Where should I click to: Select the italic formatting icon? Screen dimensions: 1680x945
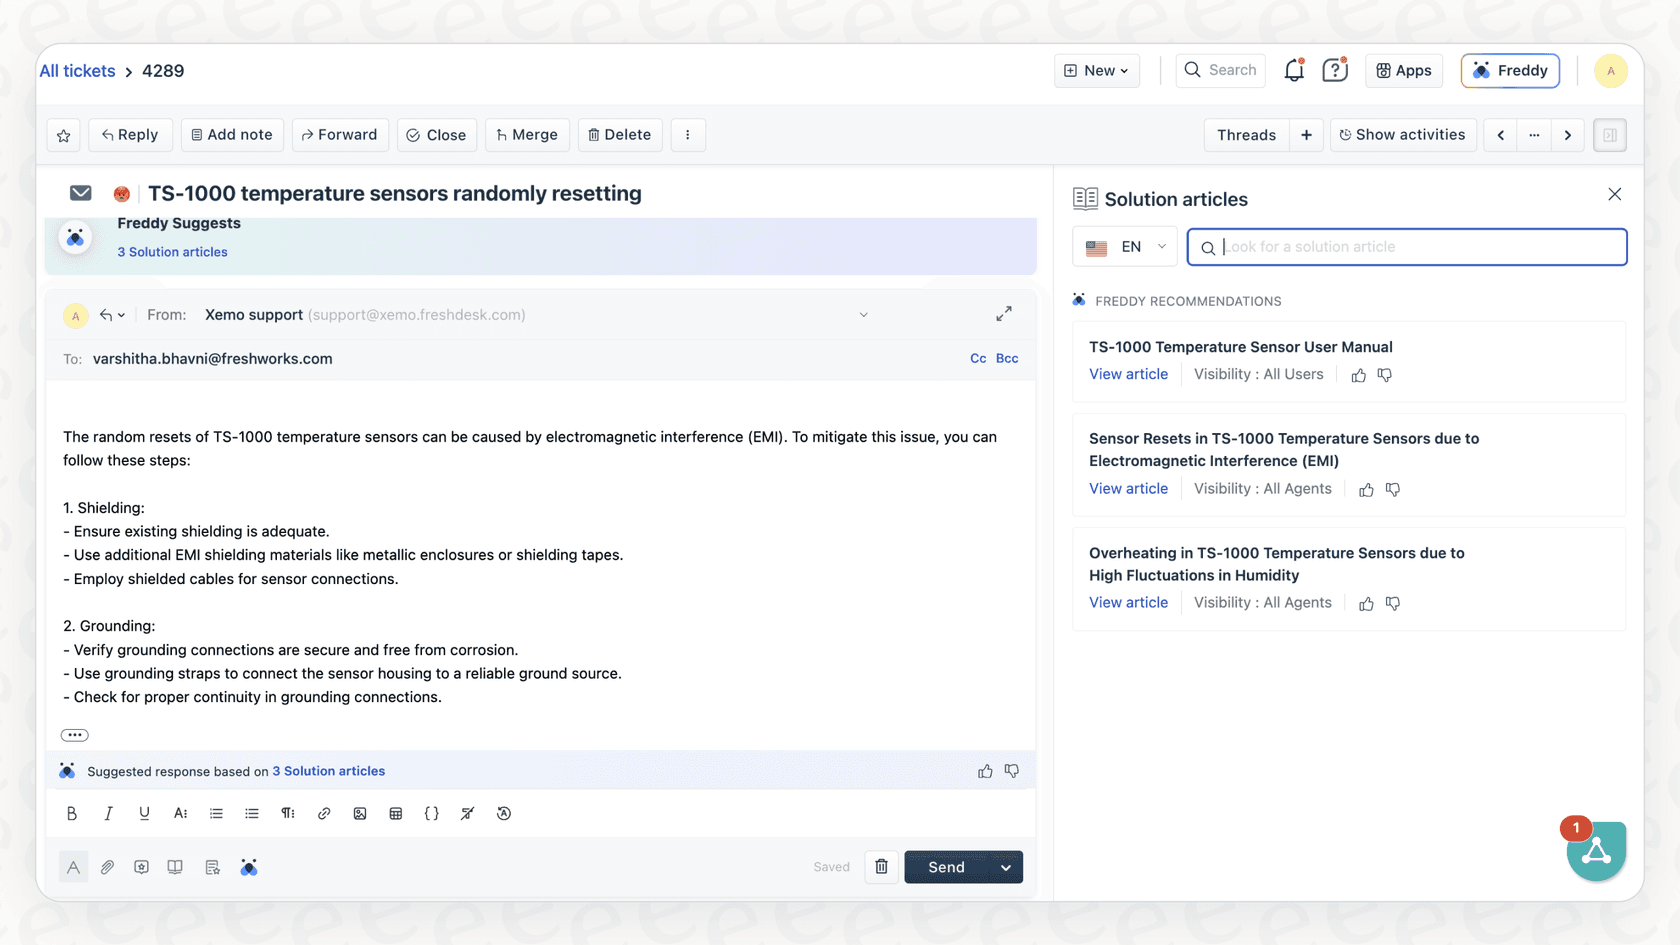click(108, 813)
